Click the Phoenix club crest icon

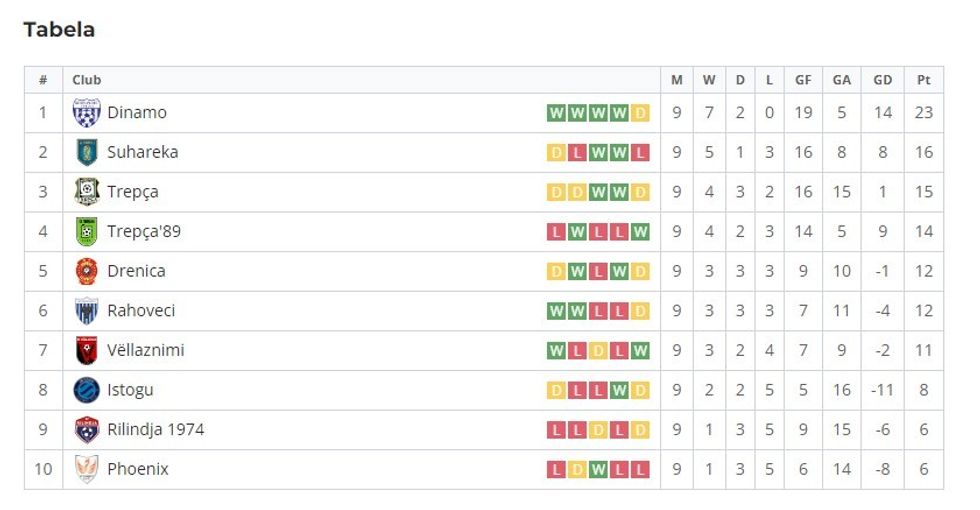[x=87, y=469]
